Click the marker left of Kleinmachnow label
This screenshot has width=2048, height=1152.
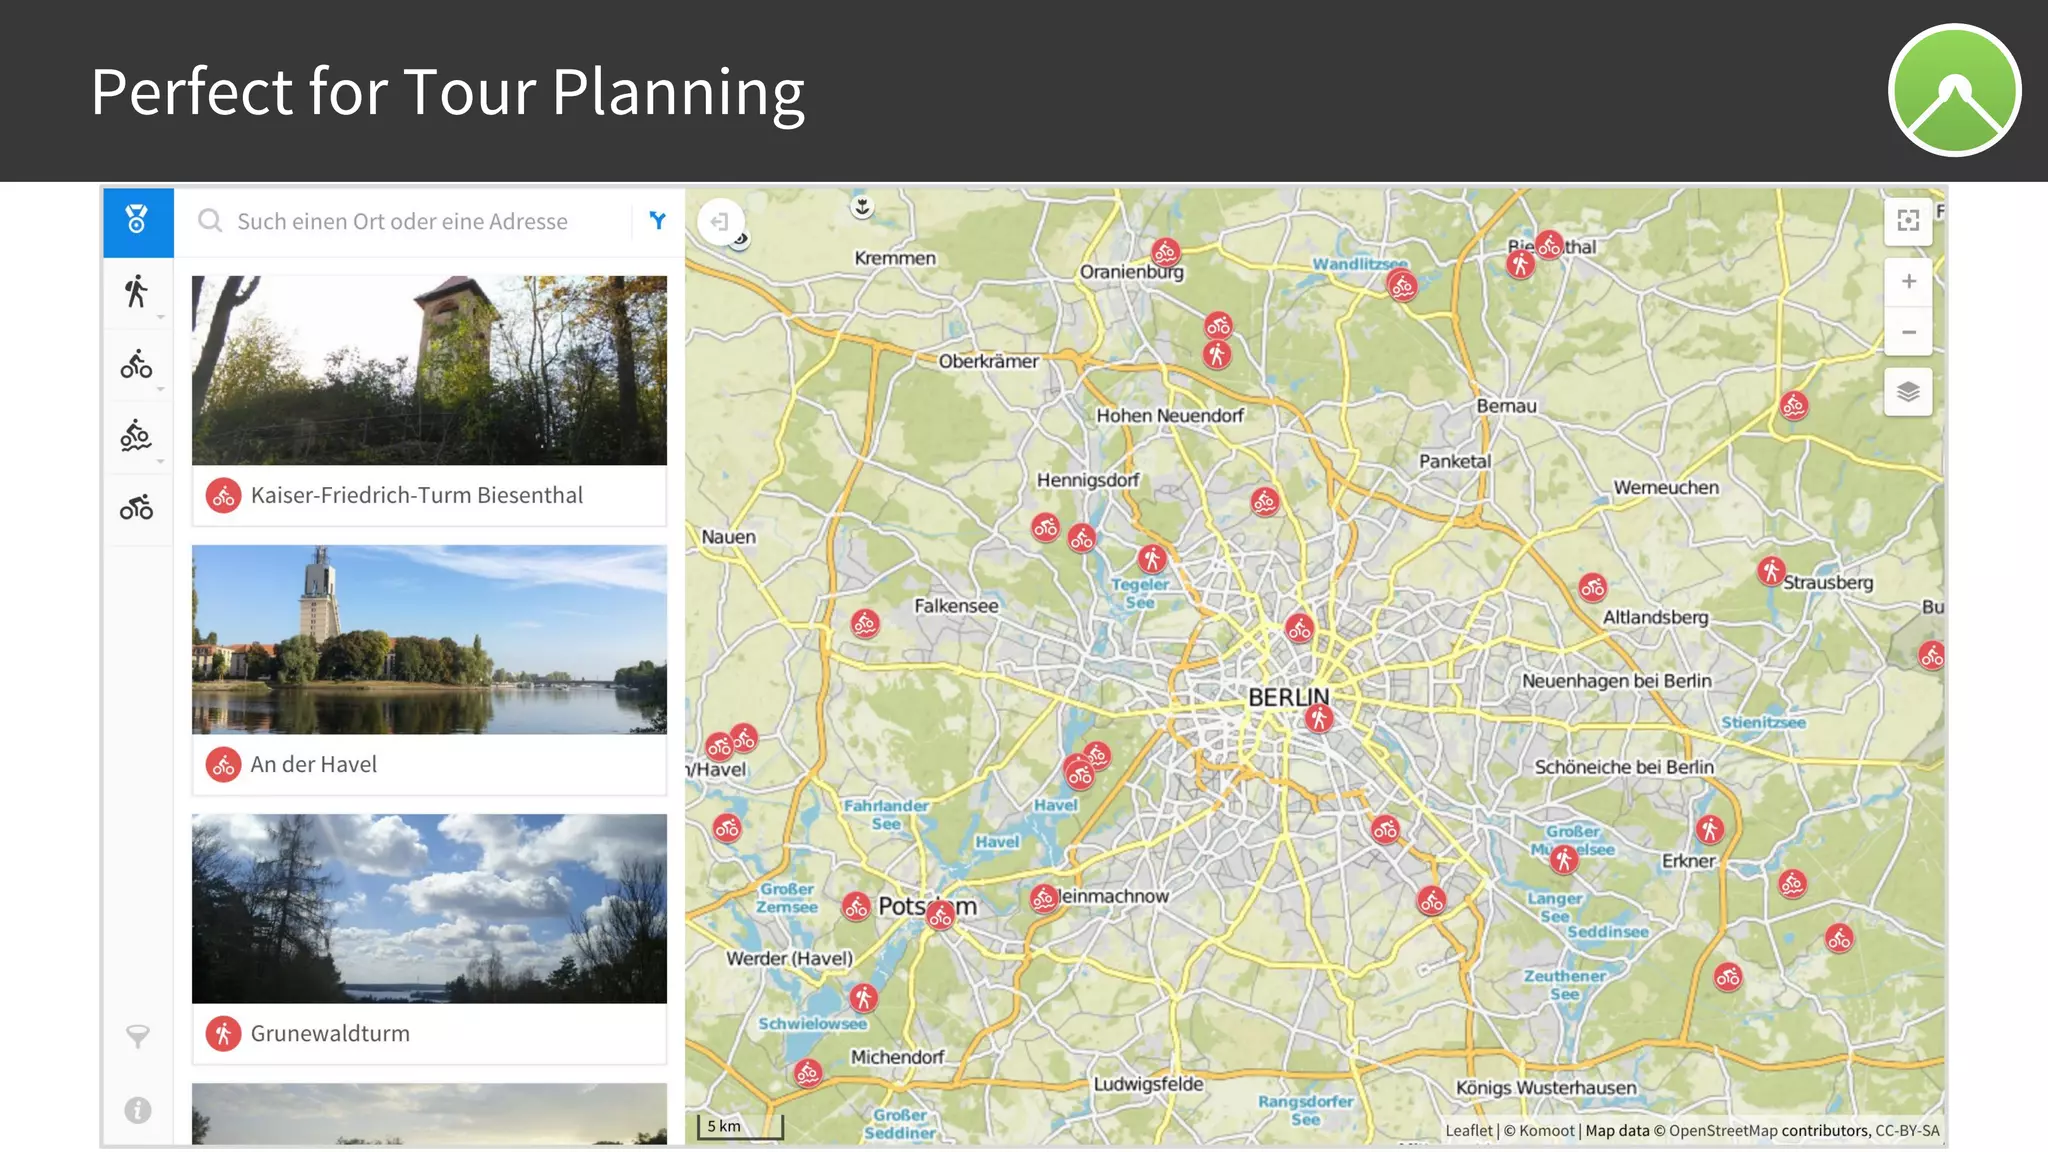tap(1044, 899)
